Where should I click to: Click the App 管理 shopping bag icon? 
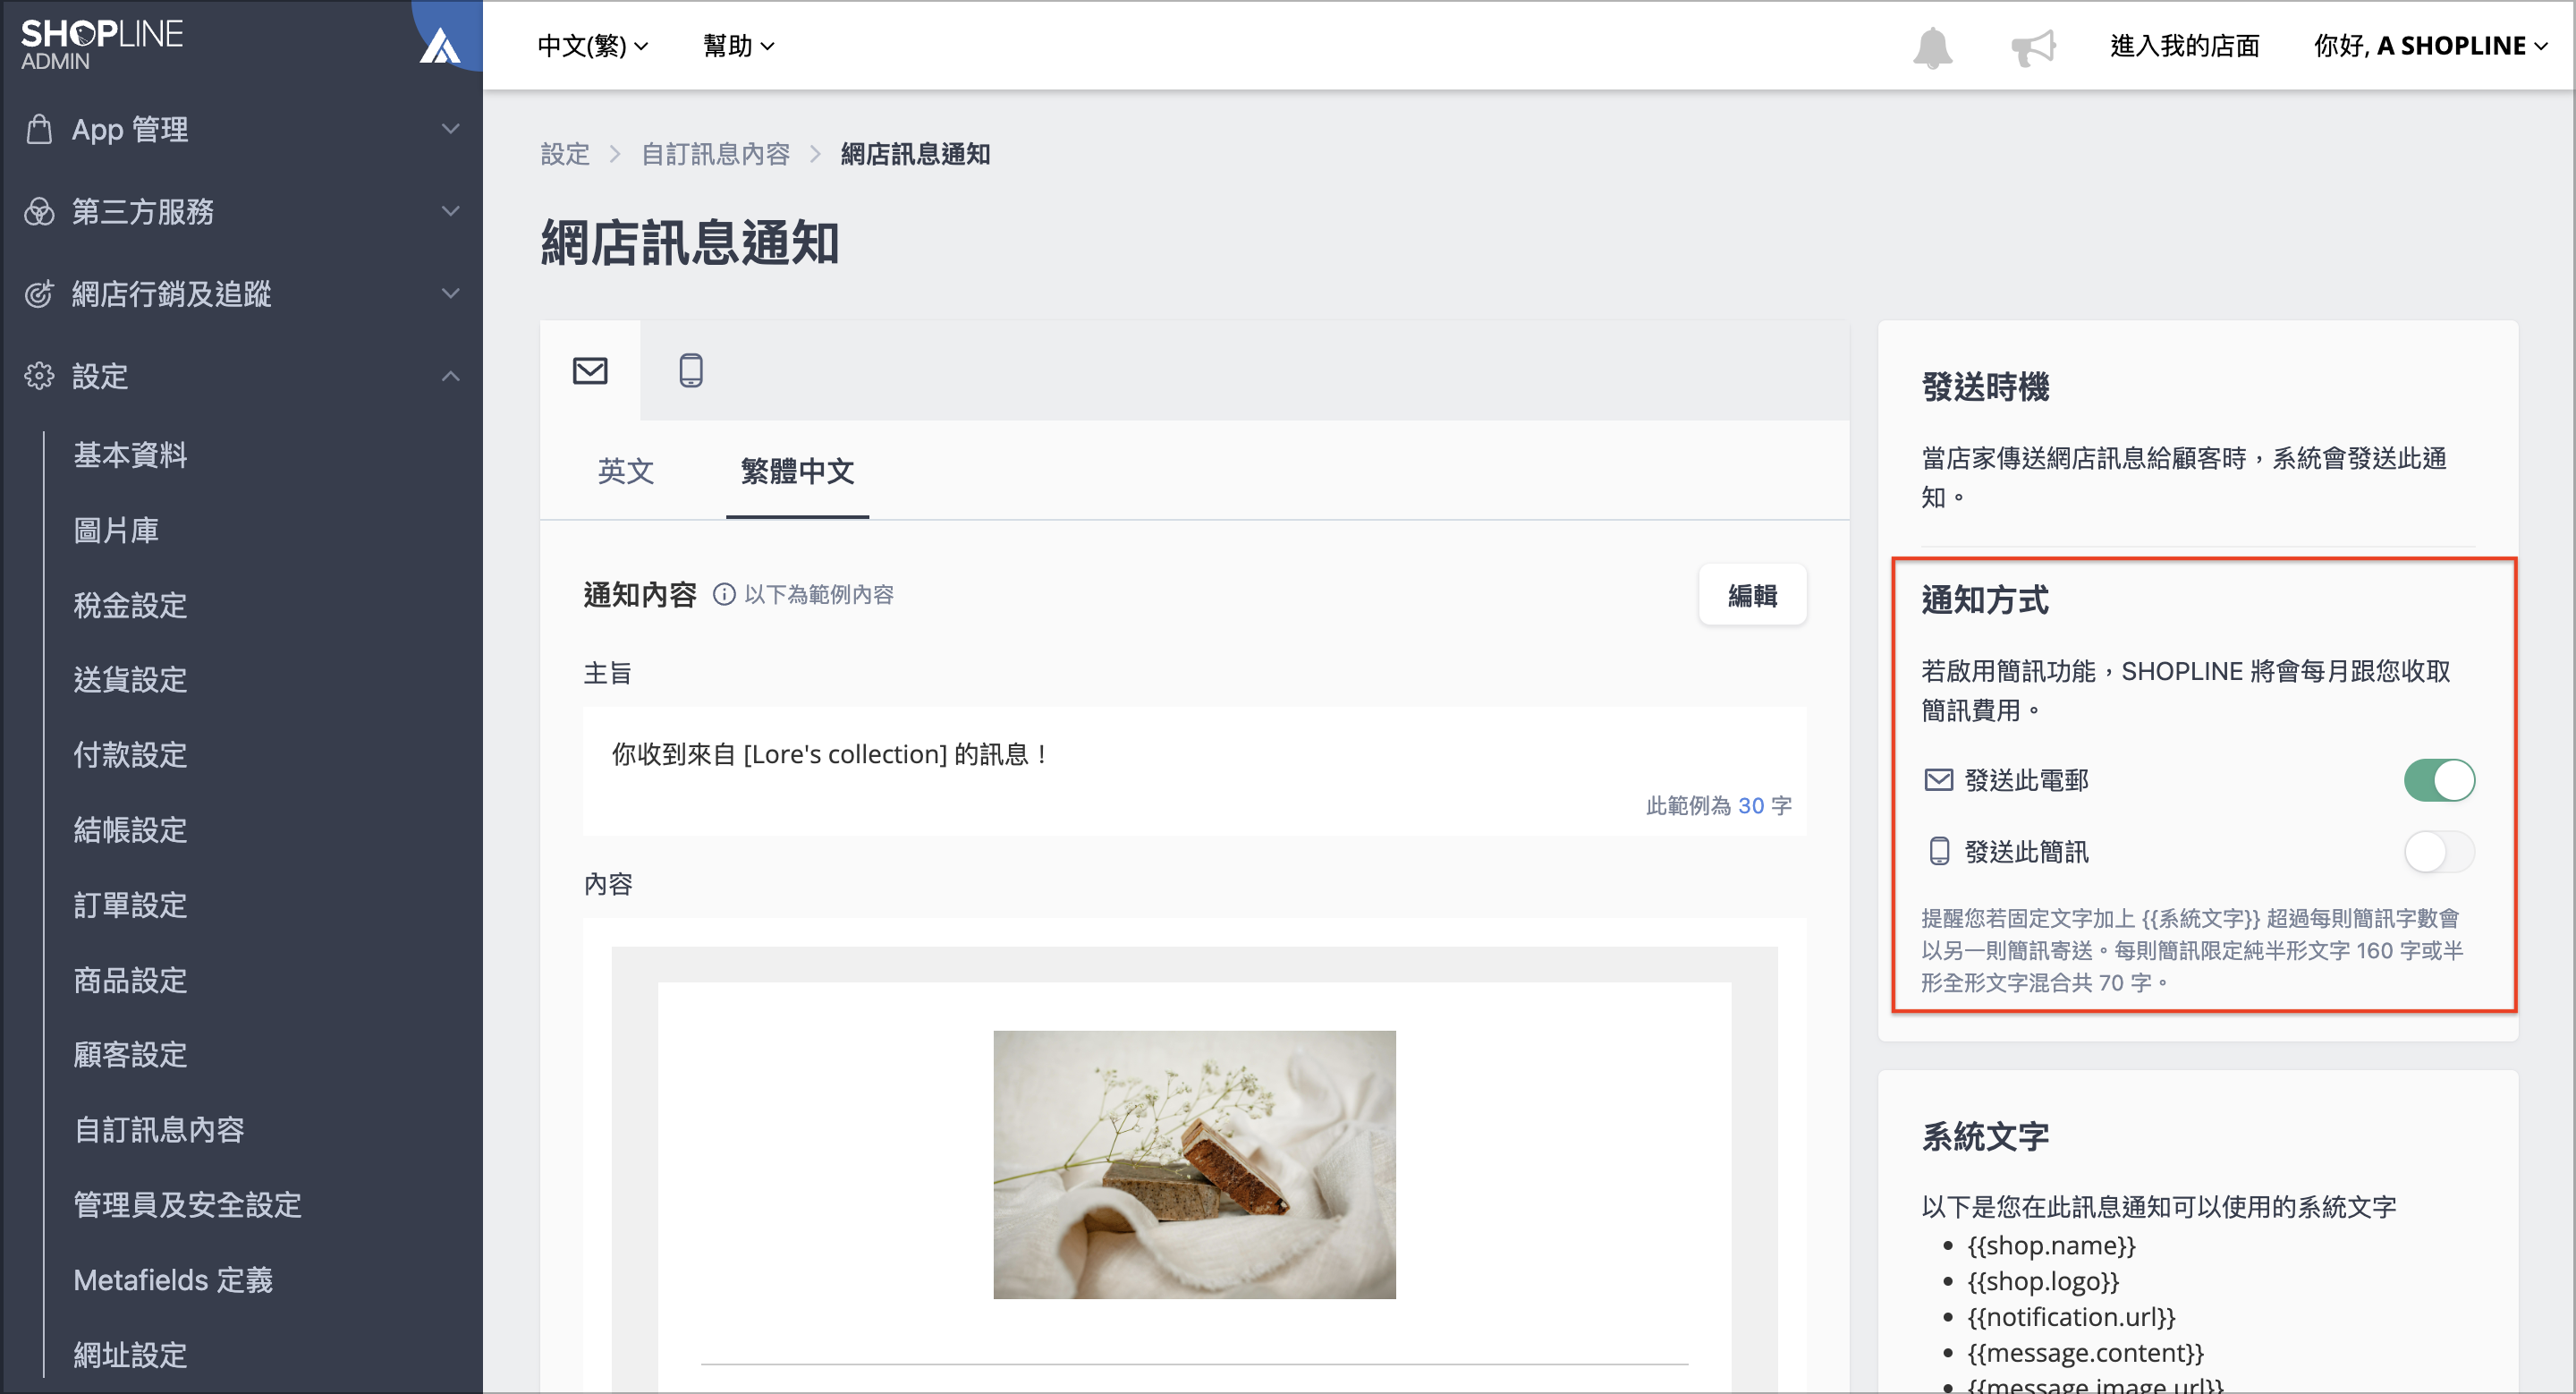(x=39, y=129)
